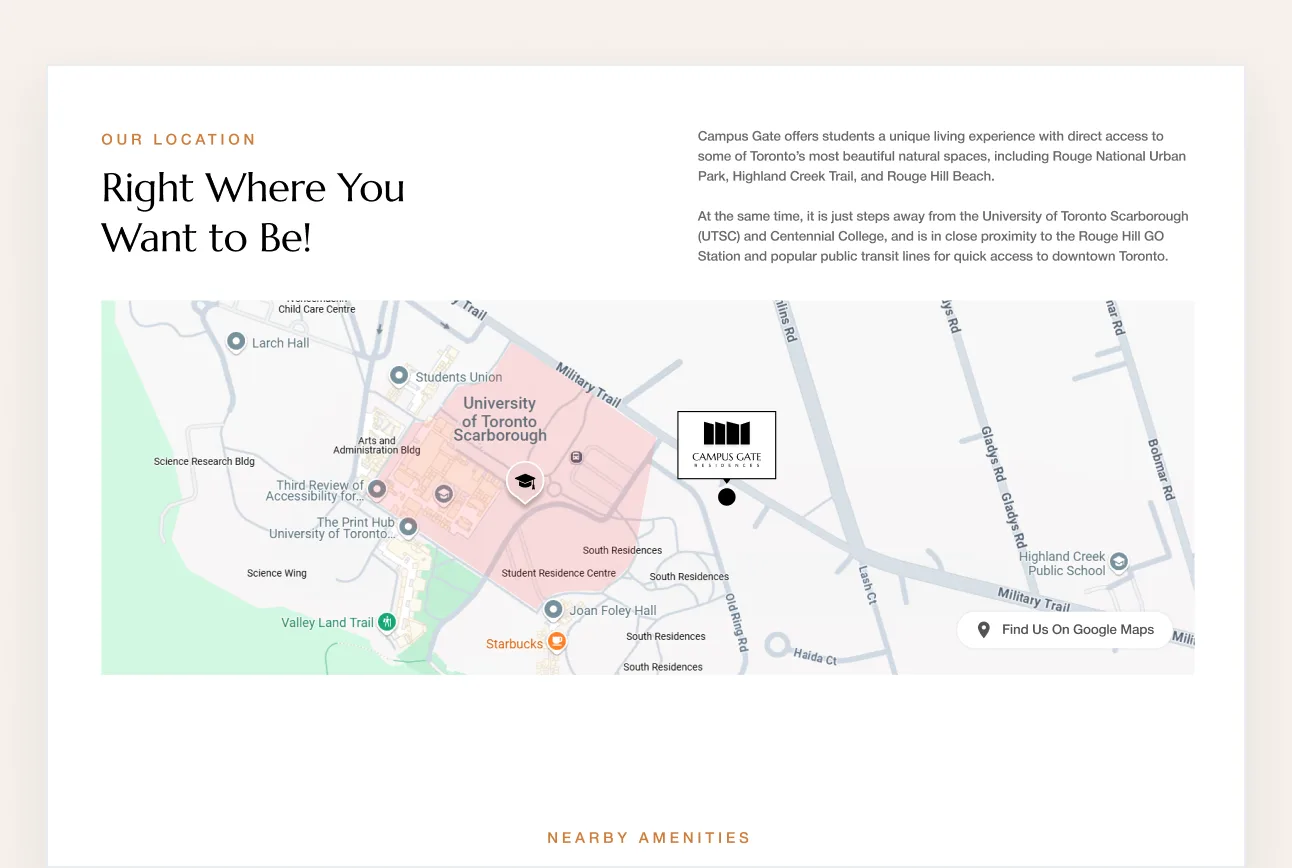Click the Joan Foley Hall label
Screen dimensions: 1292x868
[x=613, y=610]
